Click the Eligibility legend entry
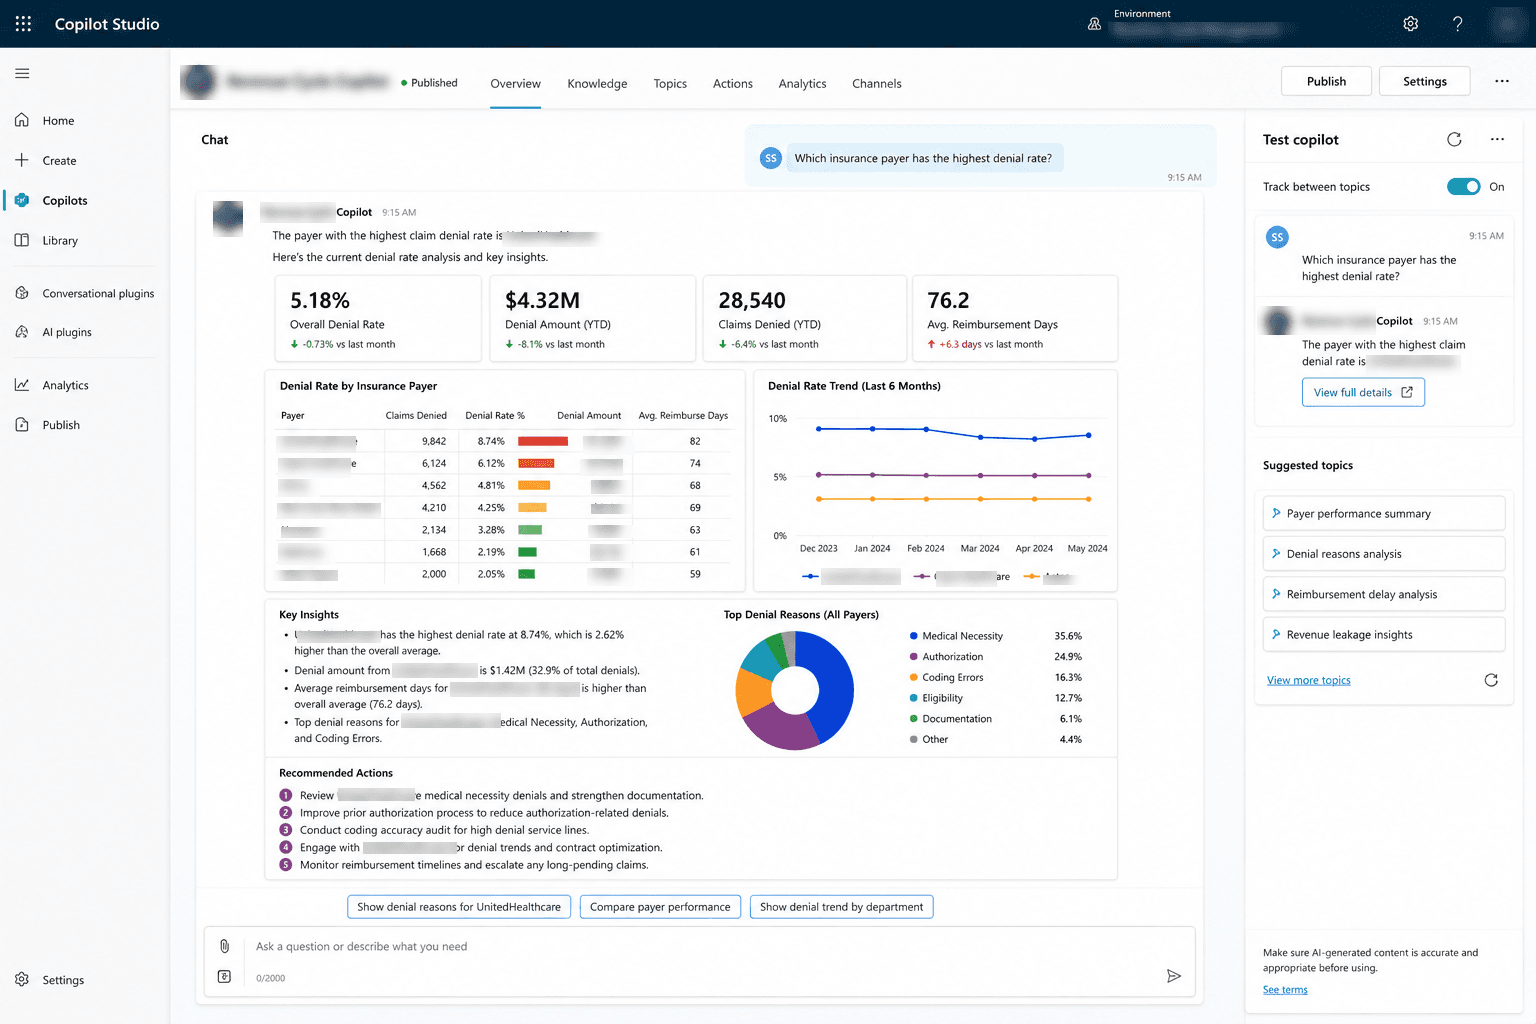Viewport: 1536px width, 1024px height. click(942, 698)
